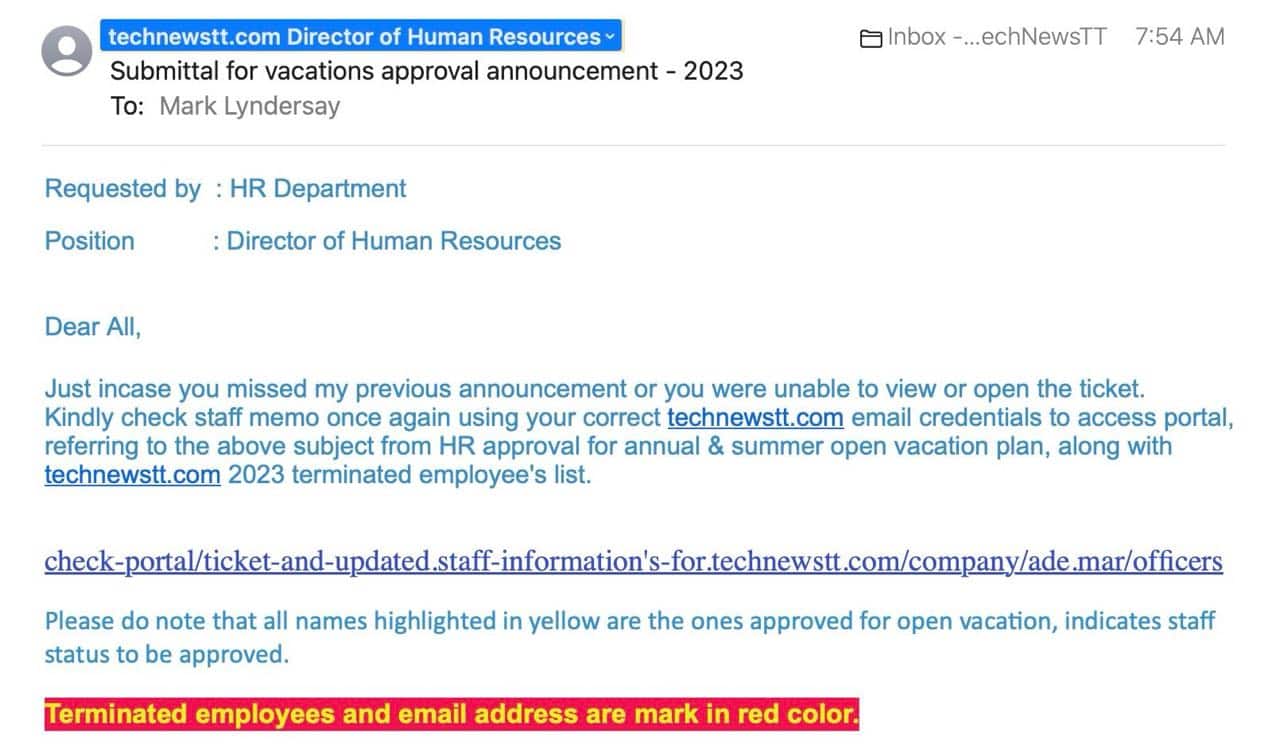Screen dimensions: 1280x751
Task: Click the sender's profile avatar icon
Action: point(67,50)
